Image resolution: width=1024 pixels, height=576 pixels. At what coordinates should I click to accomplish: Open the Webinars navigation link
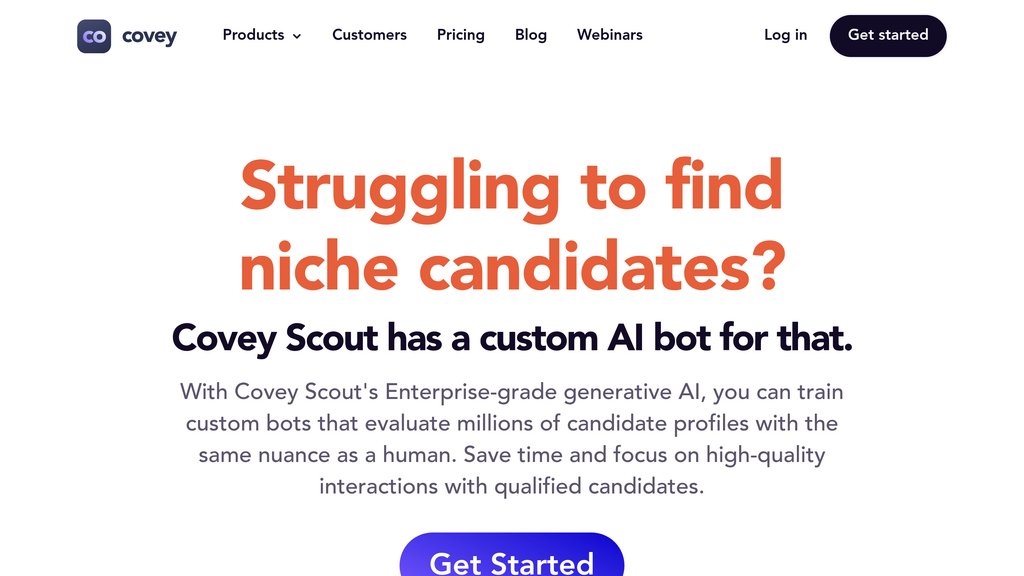point(609,35)
